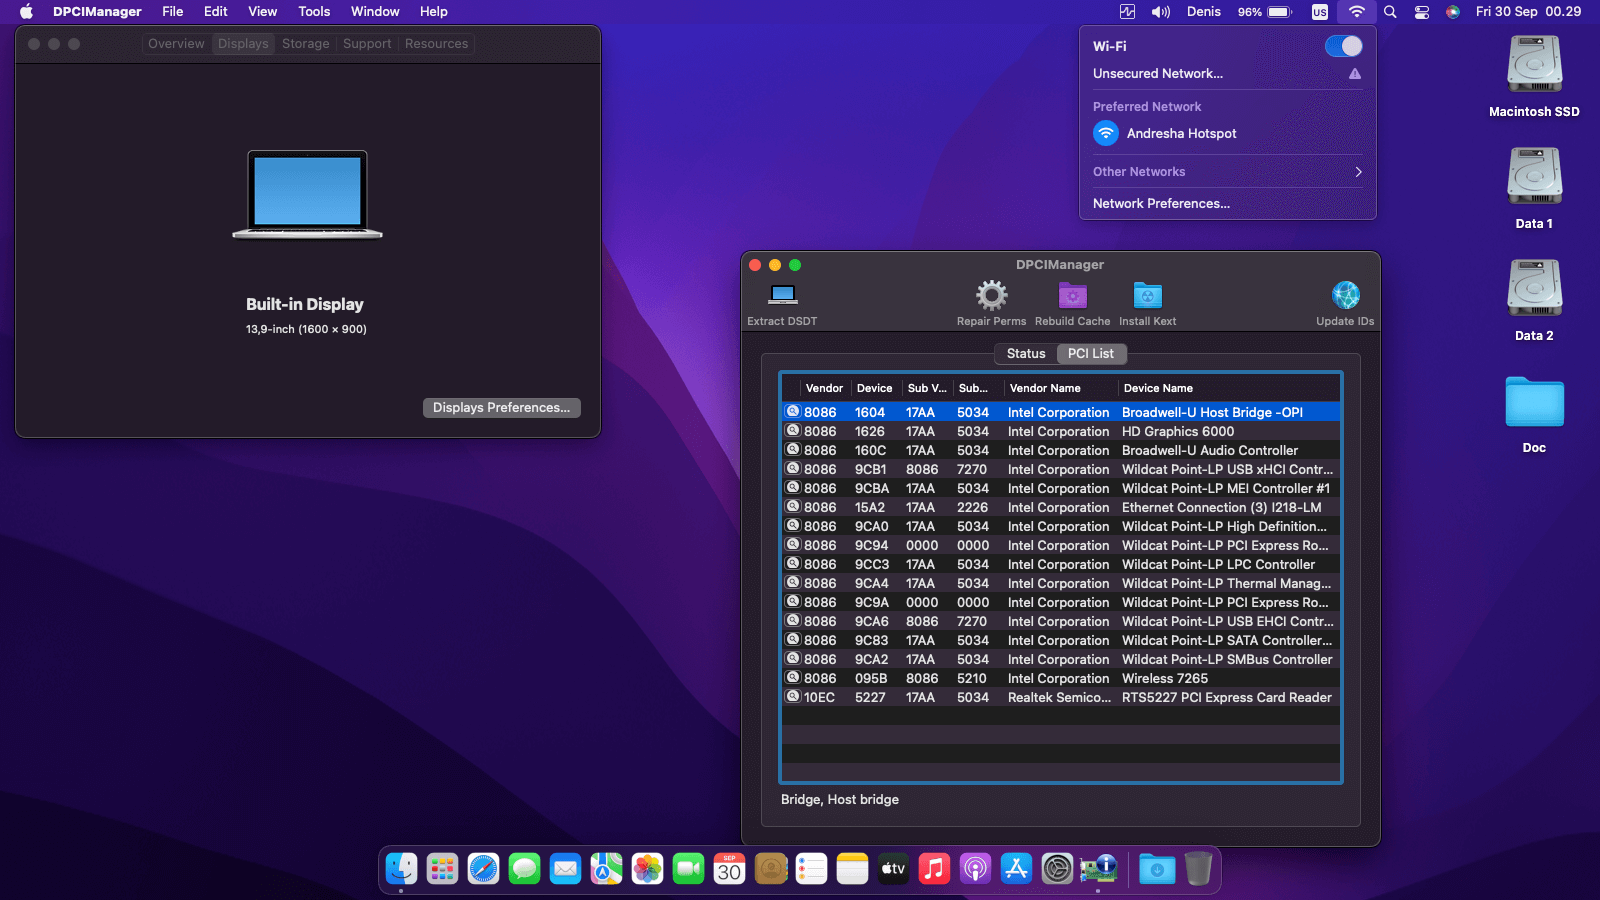Click the Update IDs globe icon
This screenshot has height=900, width=1600.
pos(1345,295)
